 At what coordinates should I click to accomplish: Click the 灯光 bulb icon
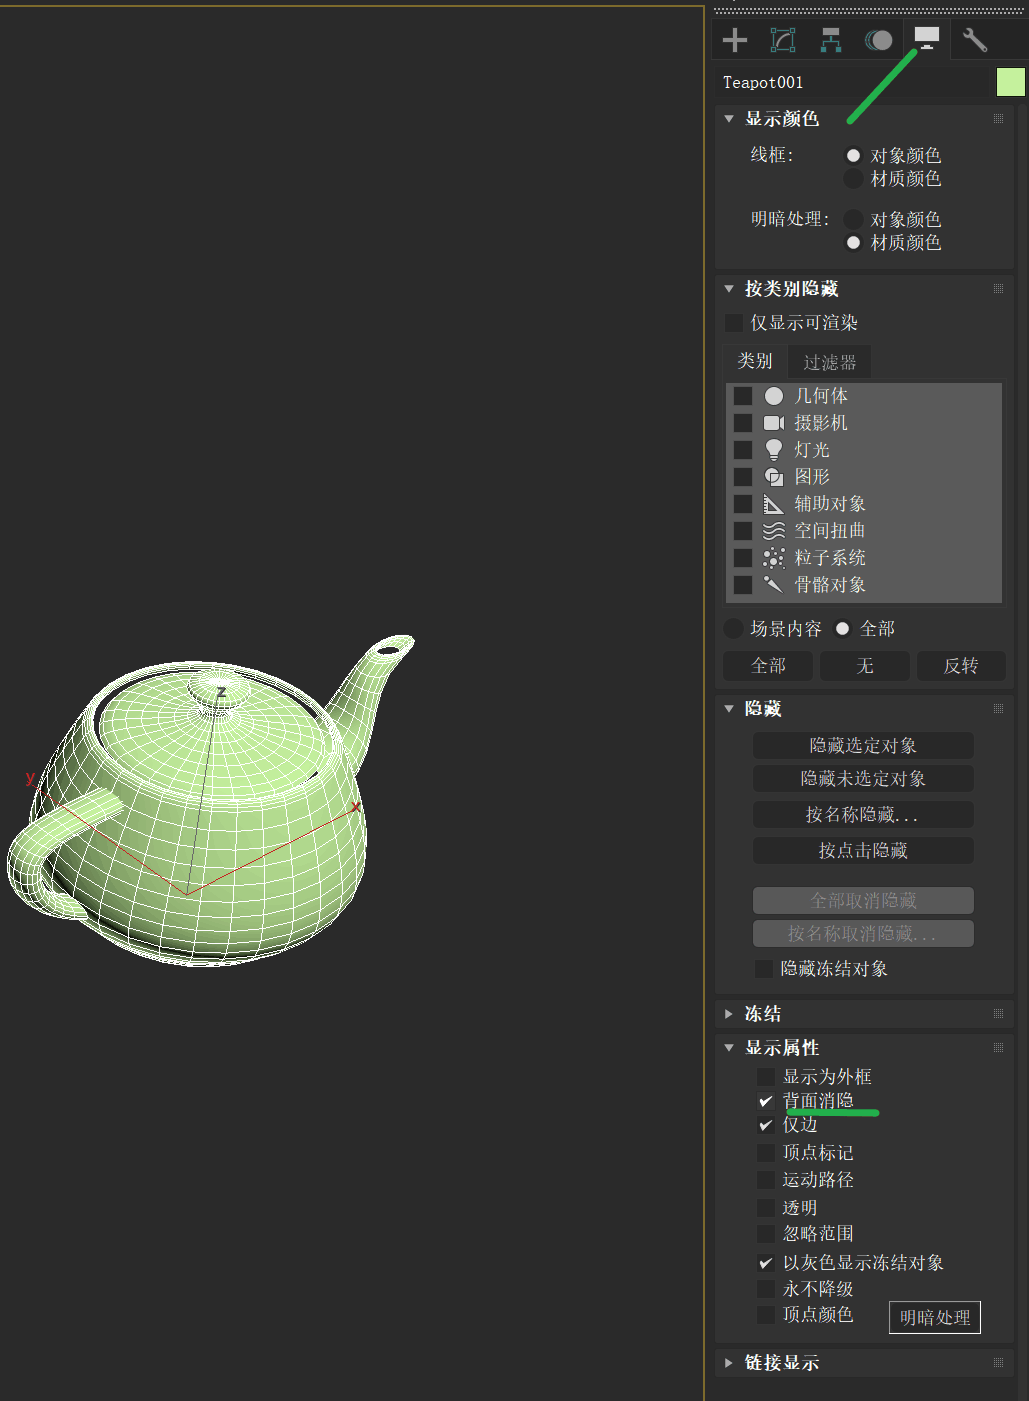(774, 450)
